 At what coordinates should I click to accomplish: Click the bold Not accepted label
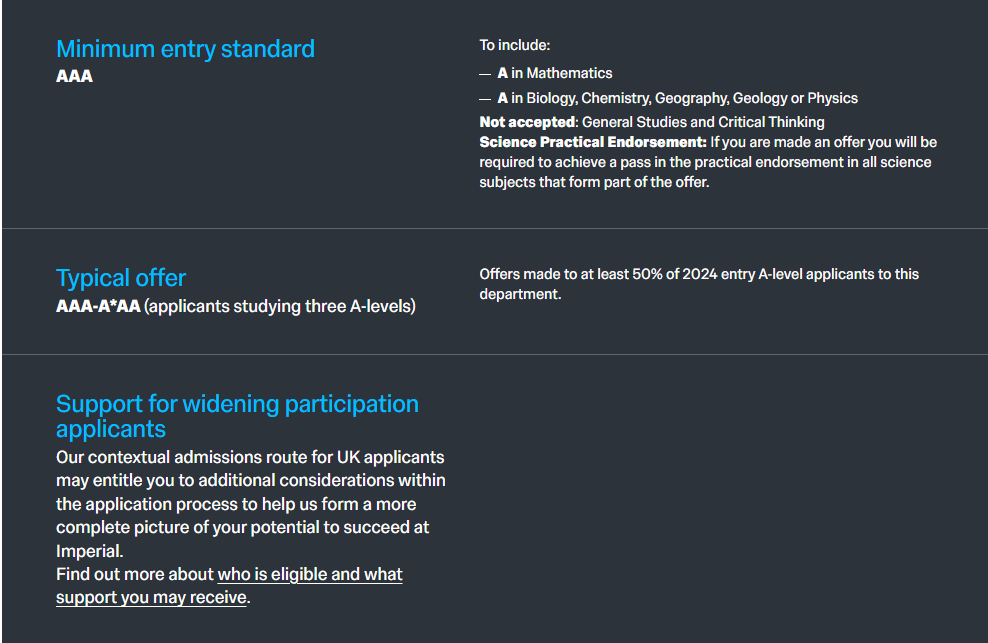pos(527,122)
